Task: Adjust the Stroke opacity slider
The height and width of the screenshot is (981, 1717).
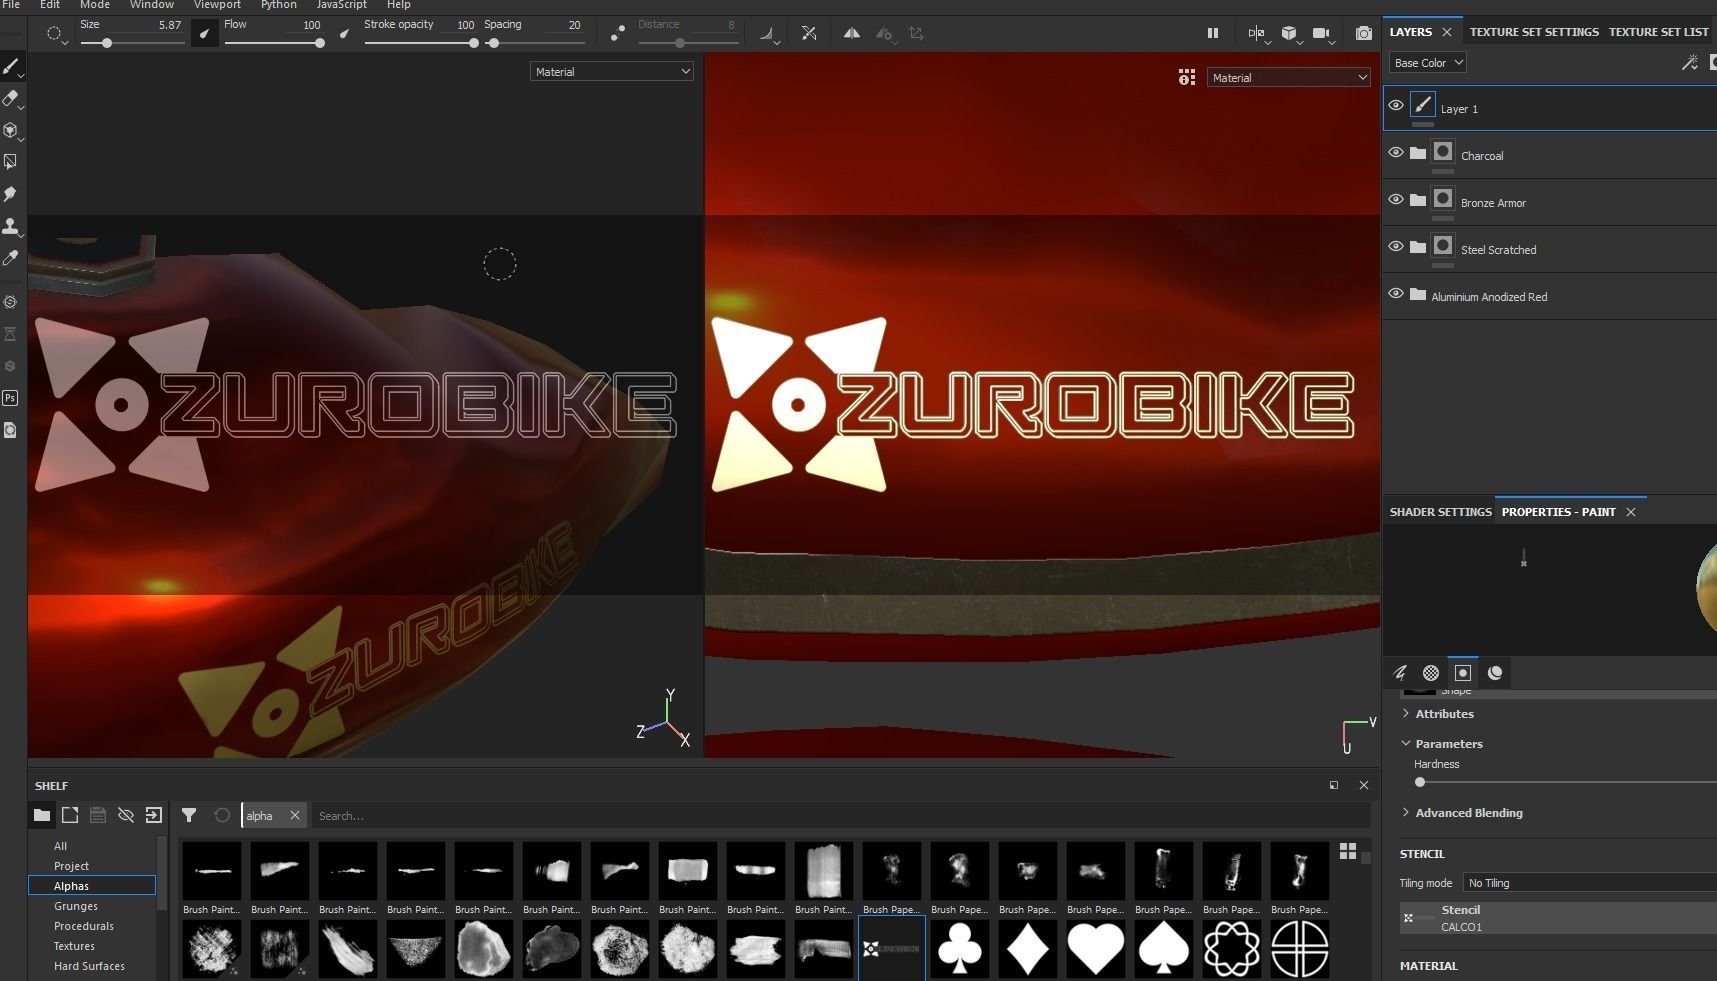Action: coord(420,43)
